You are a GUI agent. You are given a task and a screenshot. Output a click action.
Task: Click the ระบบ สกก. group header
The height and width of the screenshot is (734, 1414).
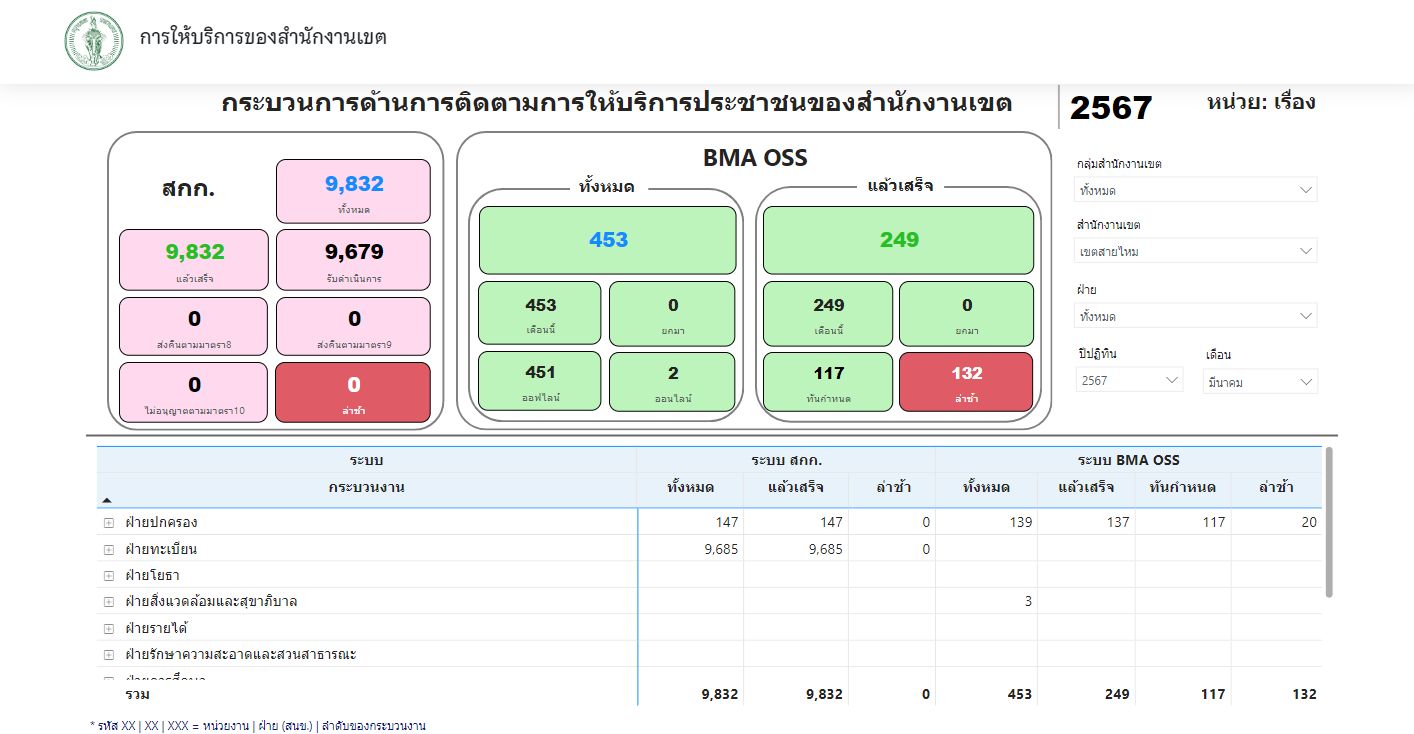[786, 461]
